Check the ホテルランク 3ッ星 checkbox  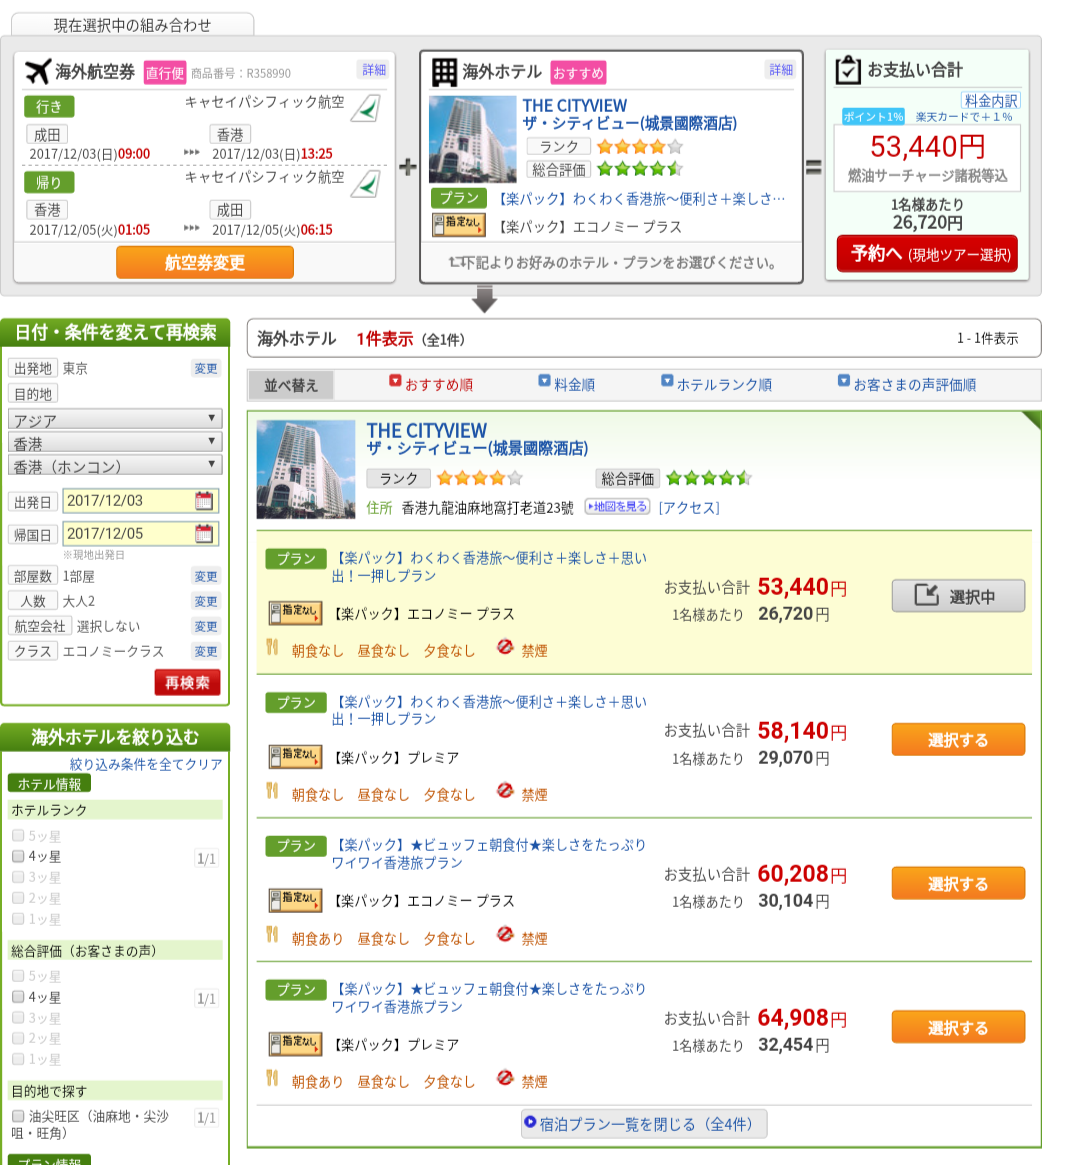(19, 877)
